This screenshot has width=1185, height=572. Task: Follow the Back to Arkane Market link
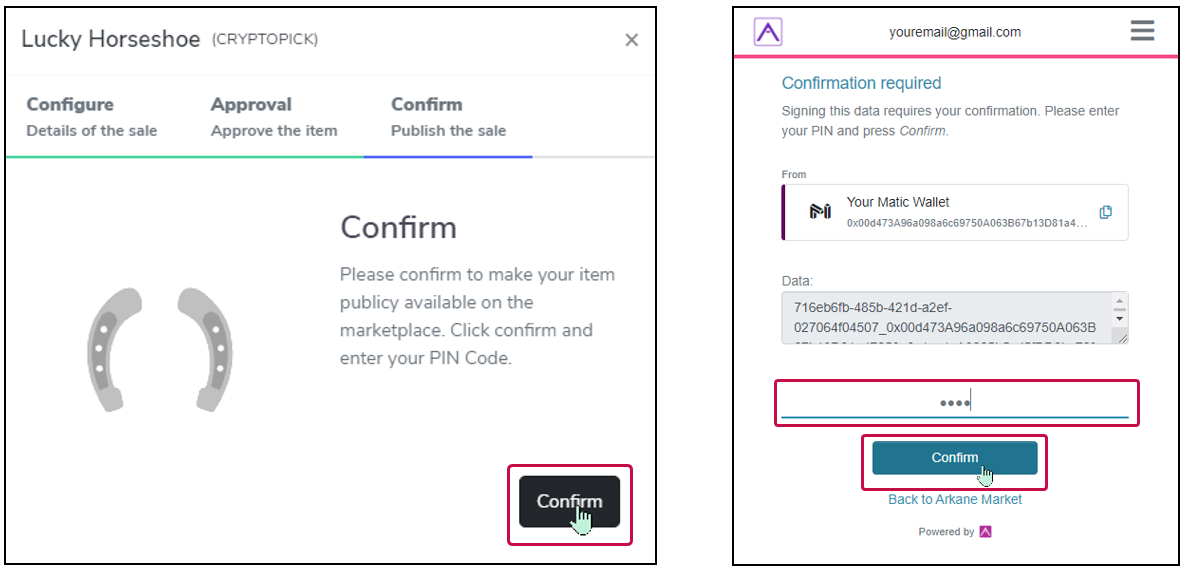[x=954, y=499]
